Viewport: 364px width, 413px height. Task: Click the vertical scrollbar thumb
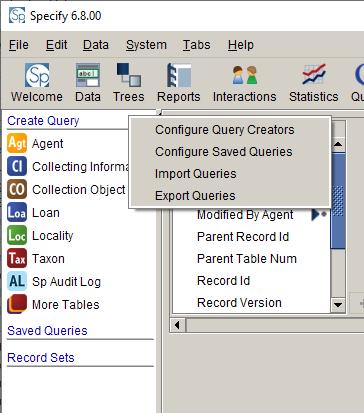(338, 201)
